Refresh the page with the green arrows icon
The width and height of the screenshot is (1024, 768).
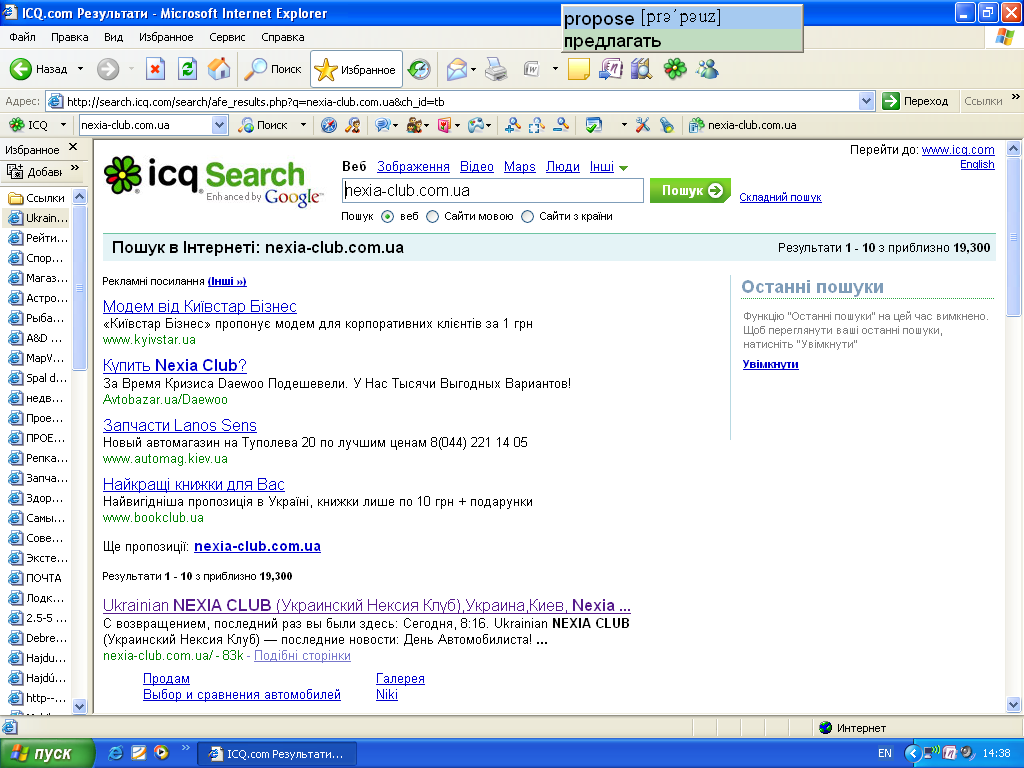coord(187,69)
